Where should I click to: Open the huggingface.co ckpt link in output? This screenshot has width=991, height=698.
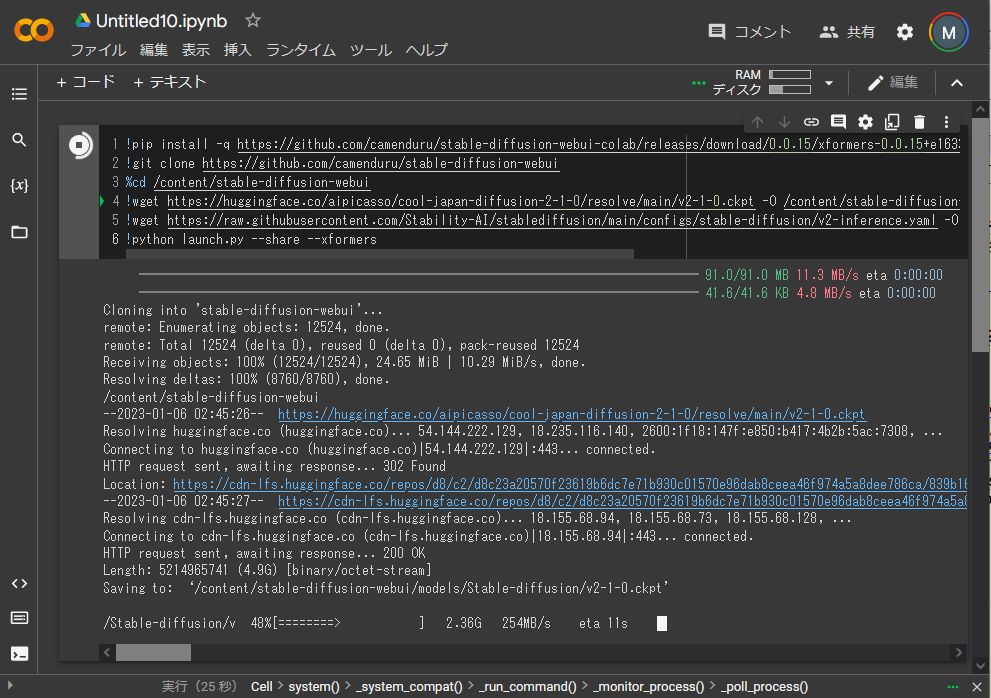[x=571, y=414]
